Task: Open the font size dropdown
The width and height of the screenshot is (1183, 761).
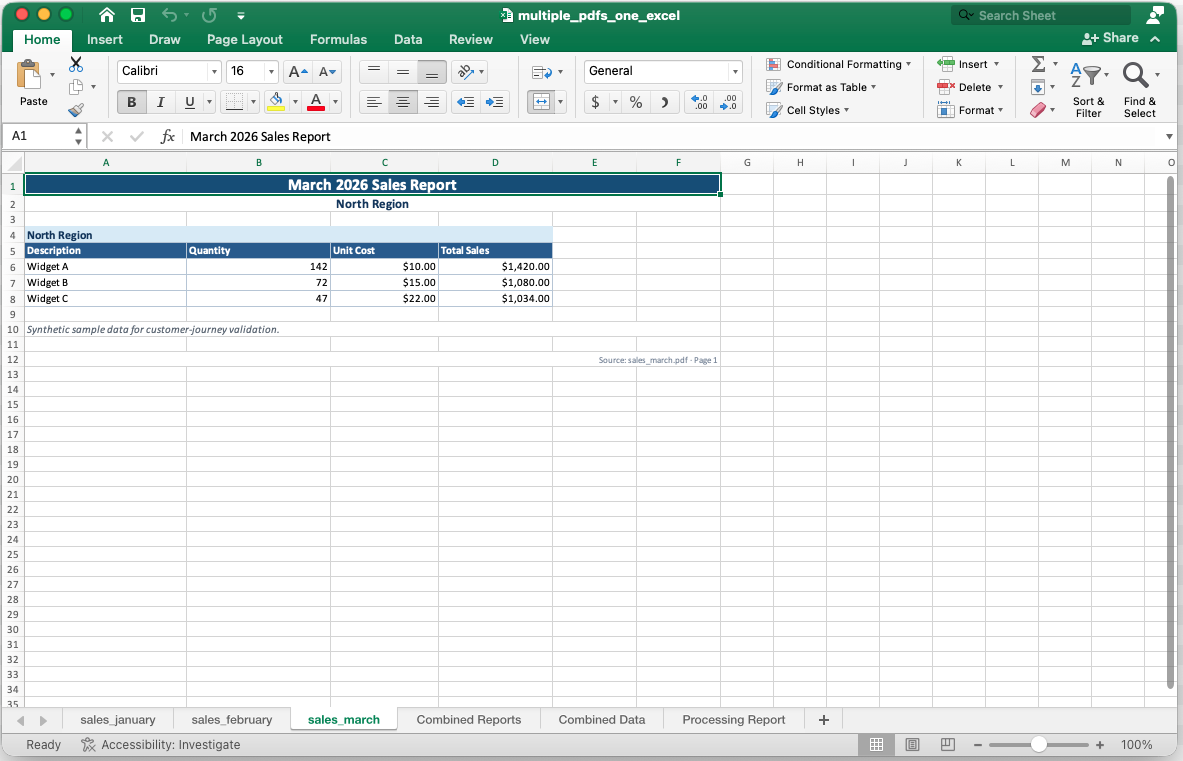Action: (271, 72)
